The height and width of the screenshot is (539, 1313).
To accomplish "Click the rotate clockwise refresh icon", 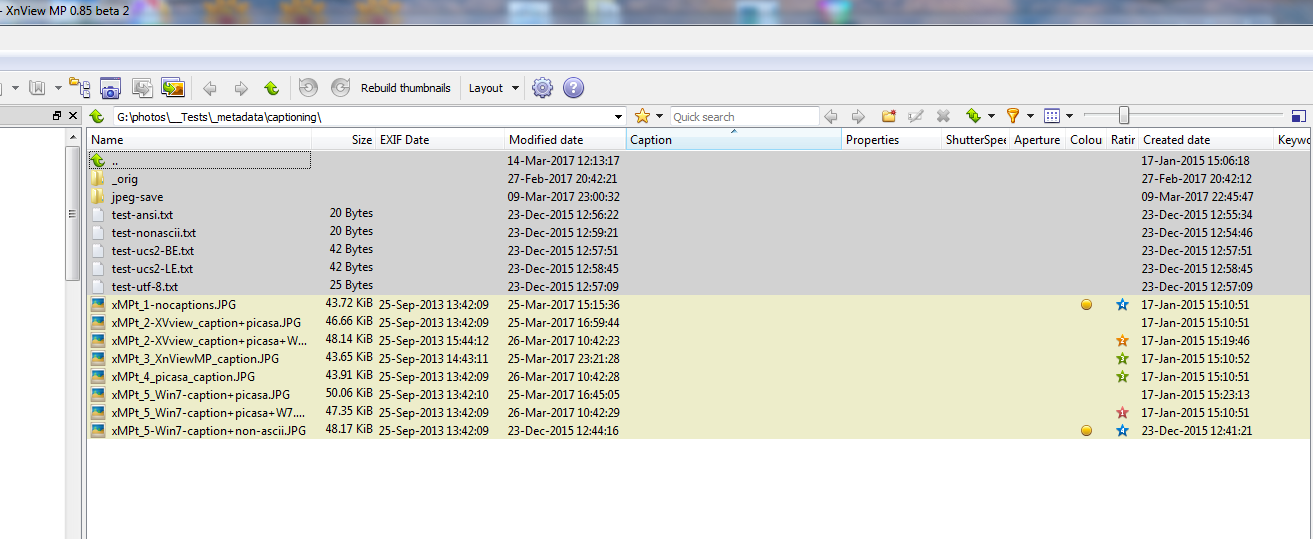I will pos(340,88).
